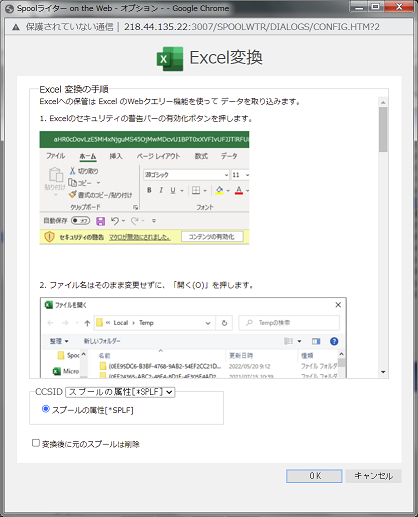Enable 変換後に元のスプールは削除 checkbox
The height and width of the screenshot is (517, 418).
pyautogui.click(x=36, y=443)
